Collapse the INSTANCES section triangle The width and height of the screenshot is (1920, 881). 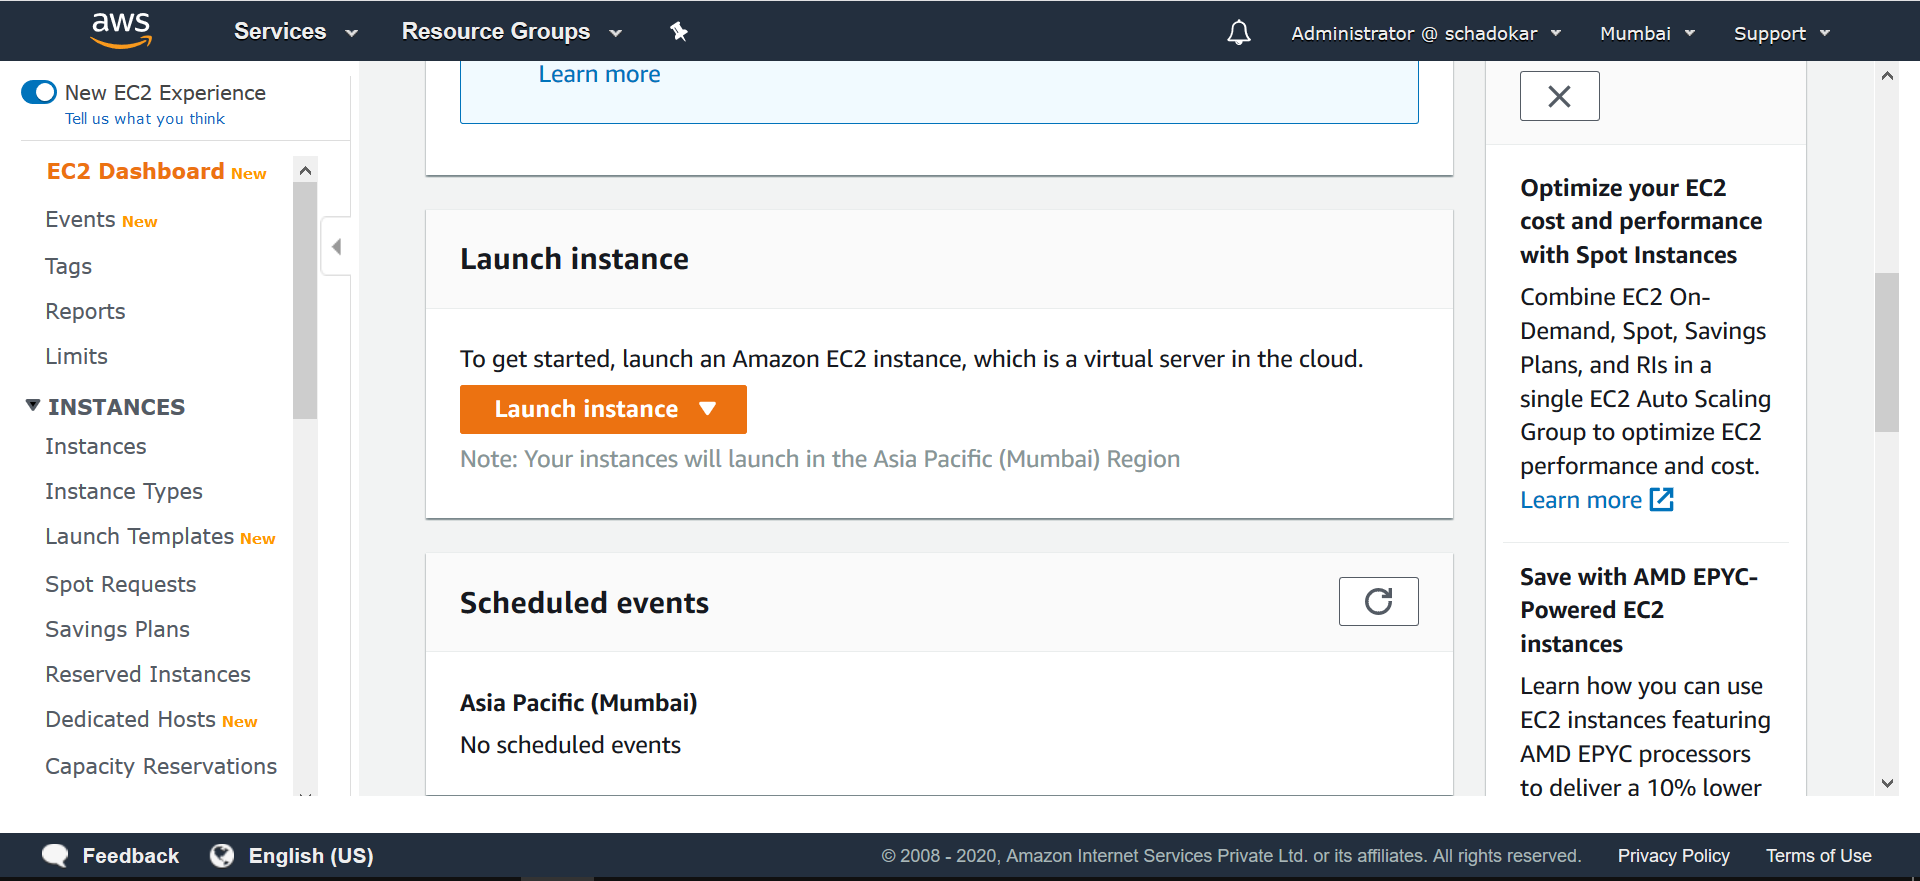(33, 405)
